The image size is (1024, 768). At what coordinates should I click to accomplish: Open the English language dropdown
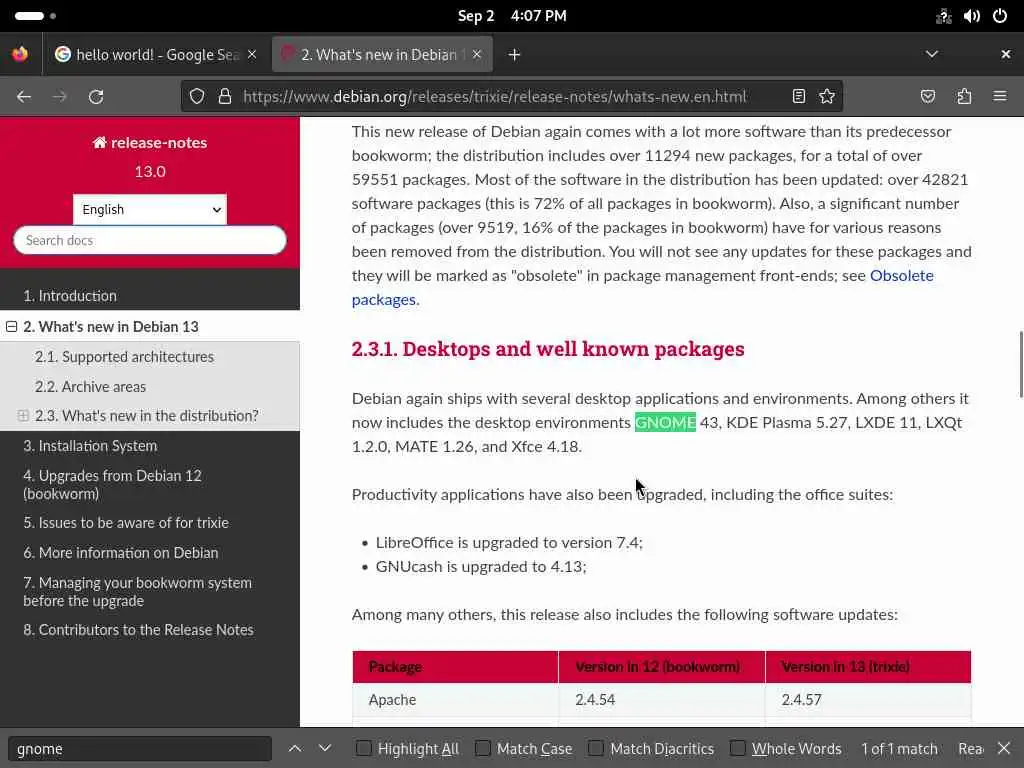tap(150, 210)
